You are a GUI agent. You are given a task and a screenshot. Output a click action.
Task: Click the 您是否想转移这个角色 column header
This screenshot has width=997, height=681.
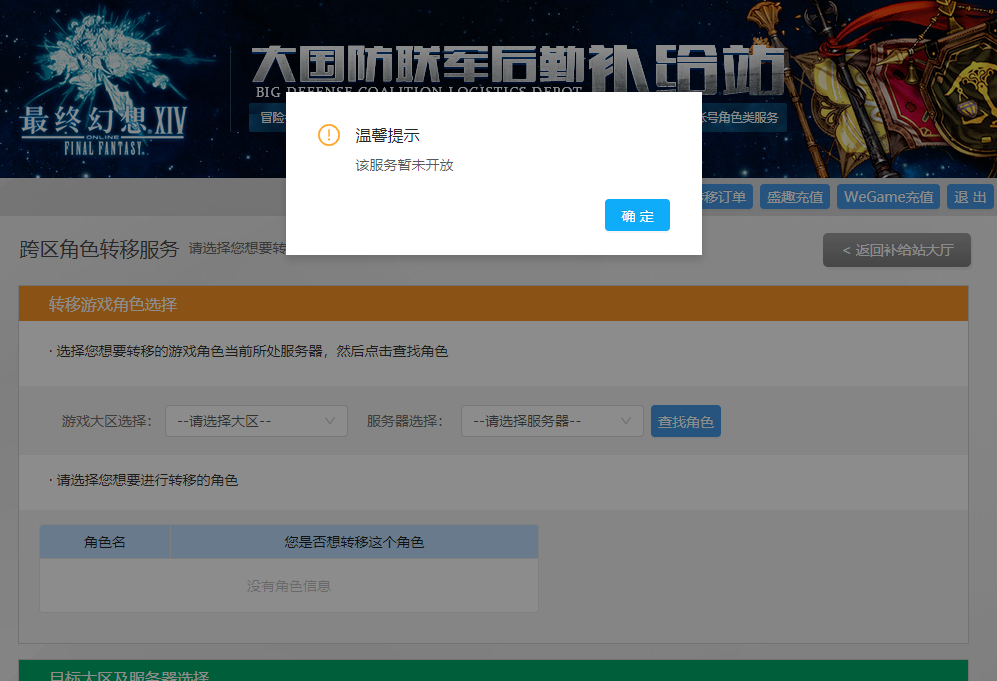pos(354,542)
